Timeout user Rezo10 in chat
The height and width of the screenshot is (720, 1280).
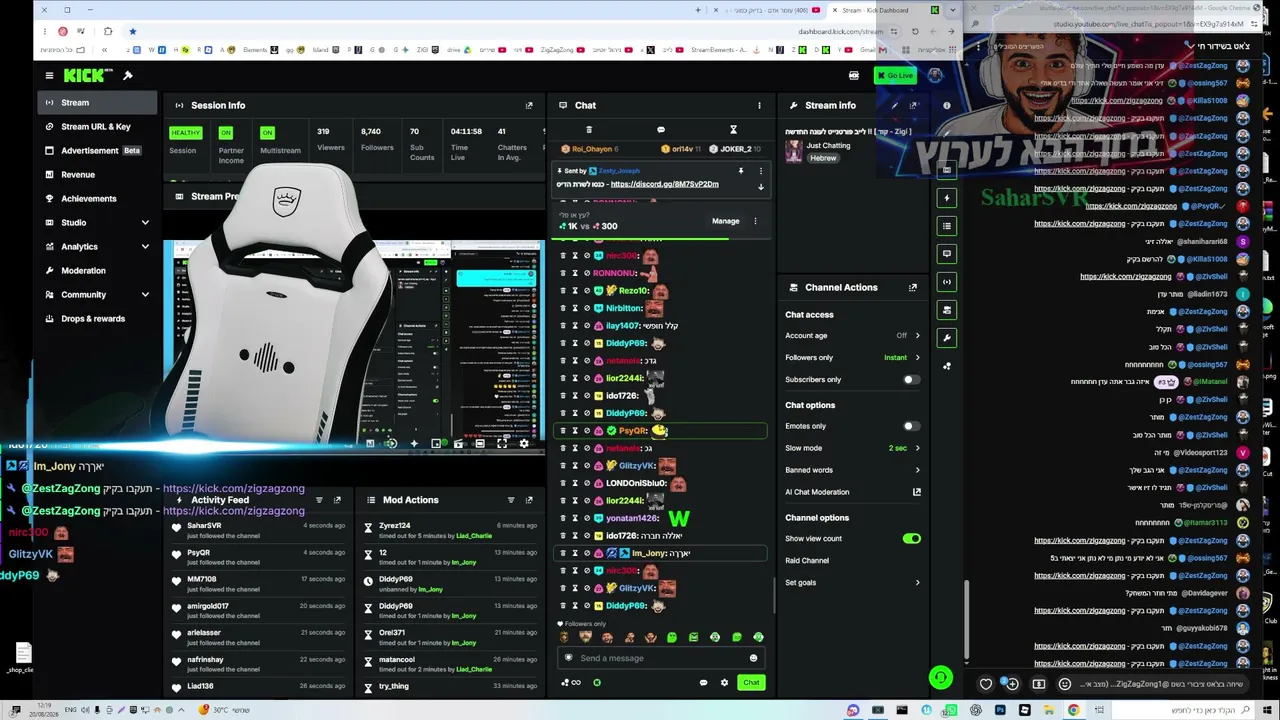pyautogui.click(x=575, y=291)
